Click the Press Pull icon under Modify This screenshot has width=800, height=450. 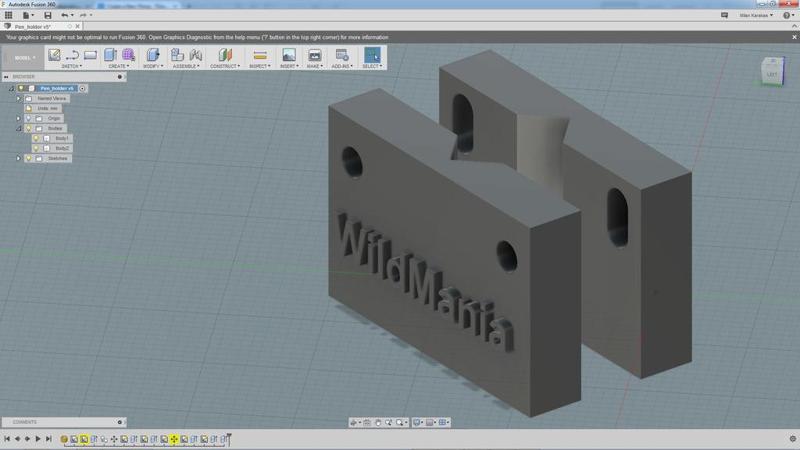pos(151,55)
